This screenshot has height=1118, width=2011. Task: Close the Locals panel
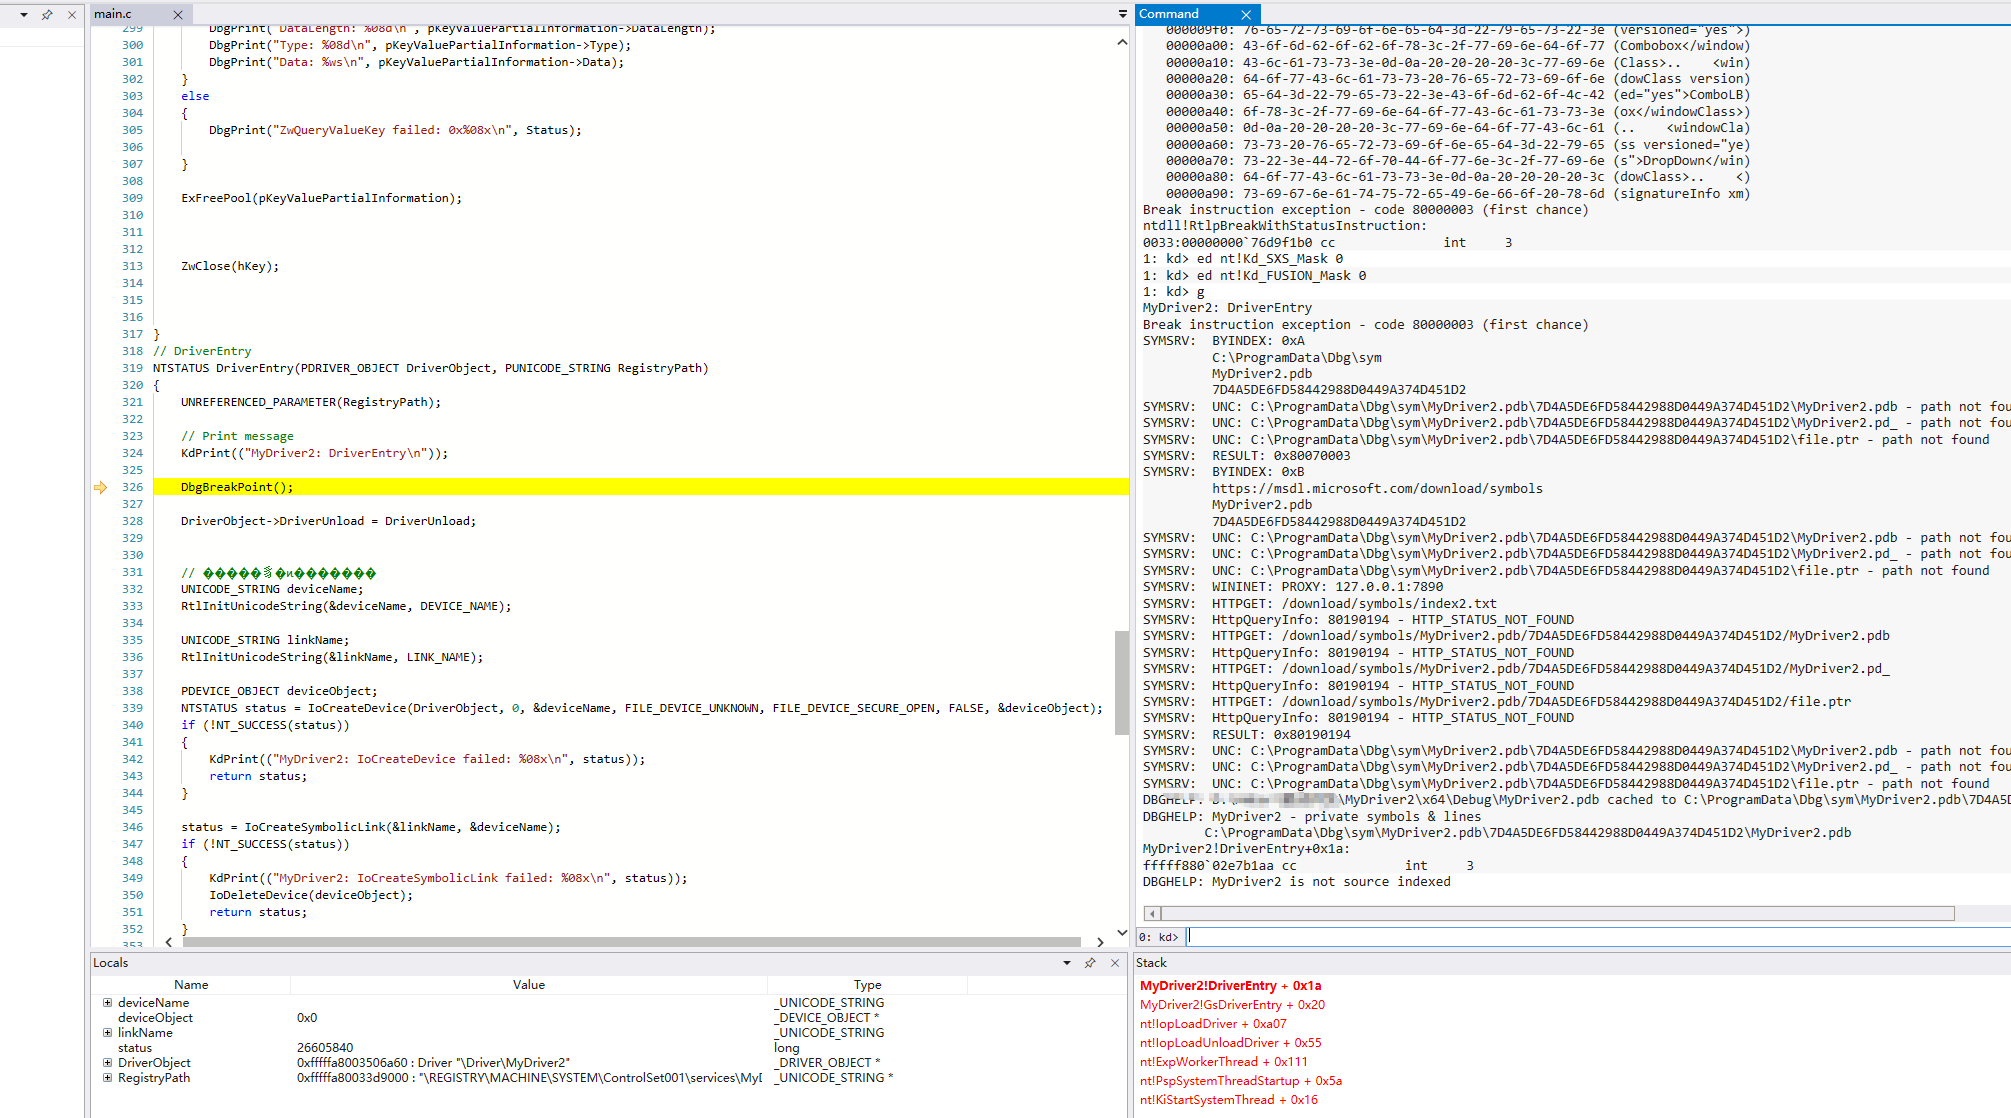[x=1115, y=963]
